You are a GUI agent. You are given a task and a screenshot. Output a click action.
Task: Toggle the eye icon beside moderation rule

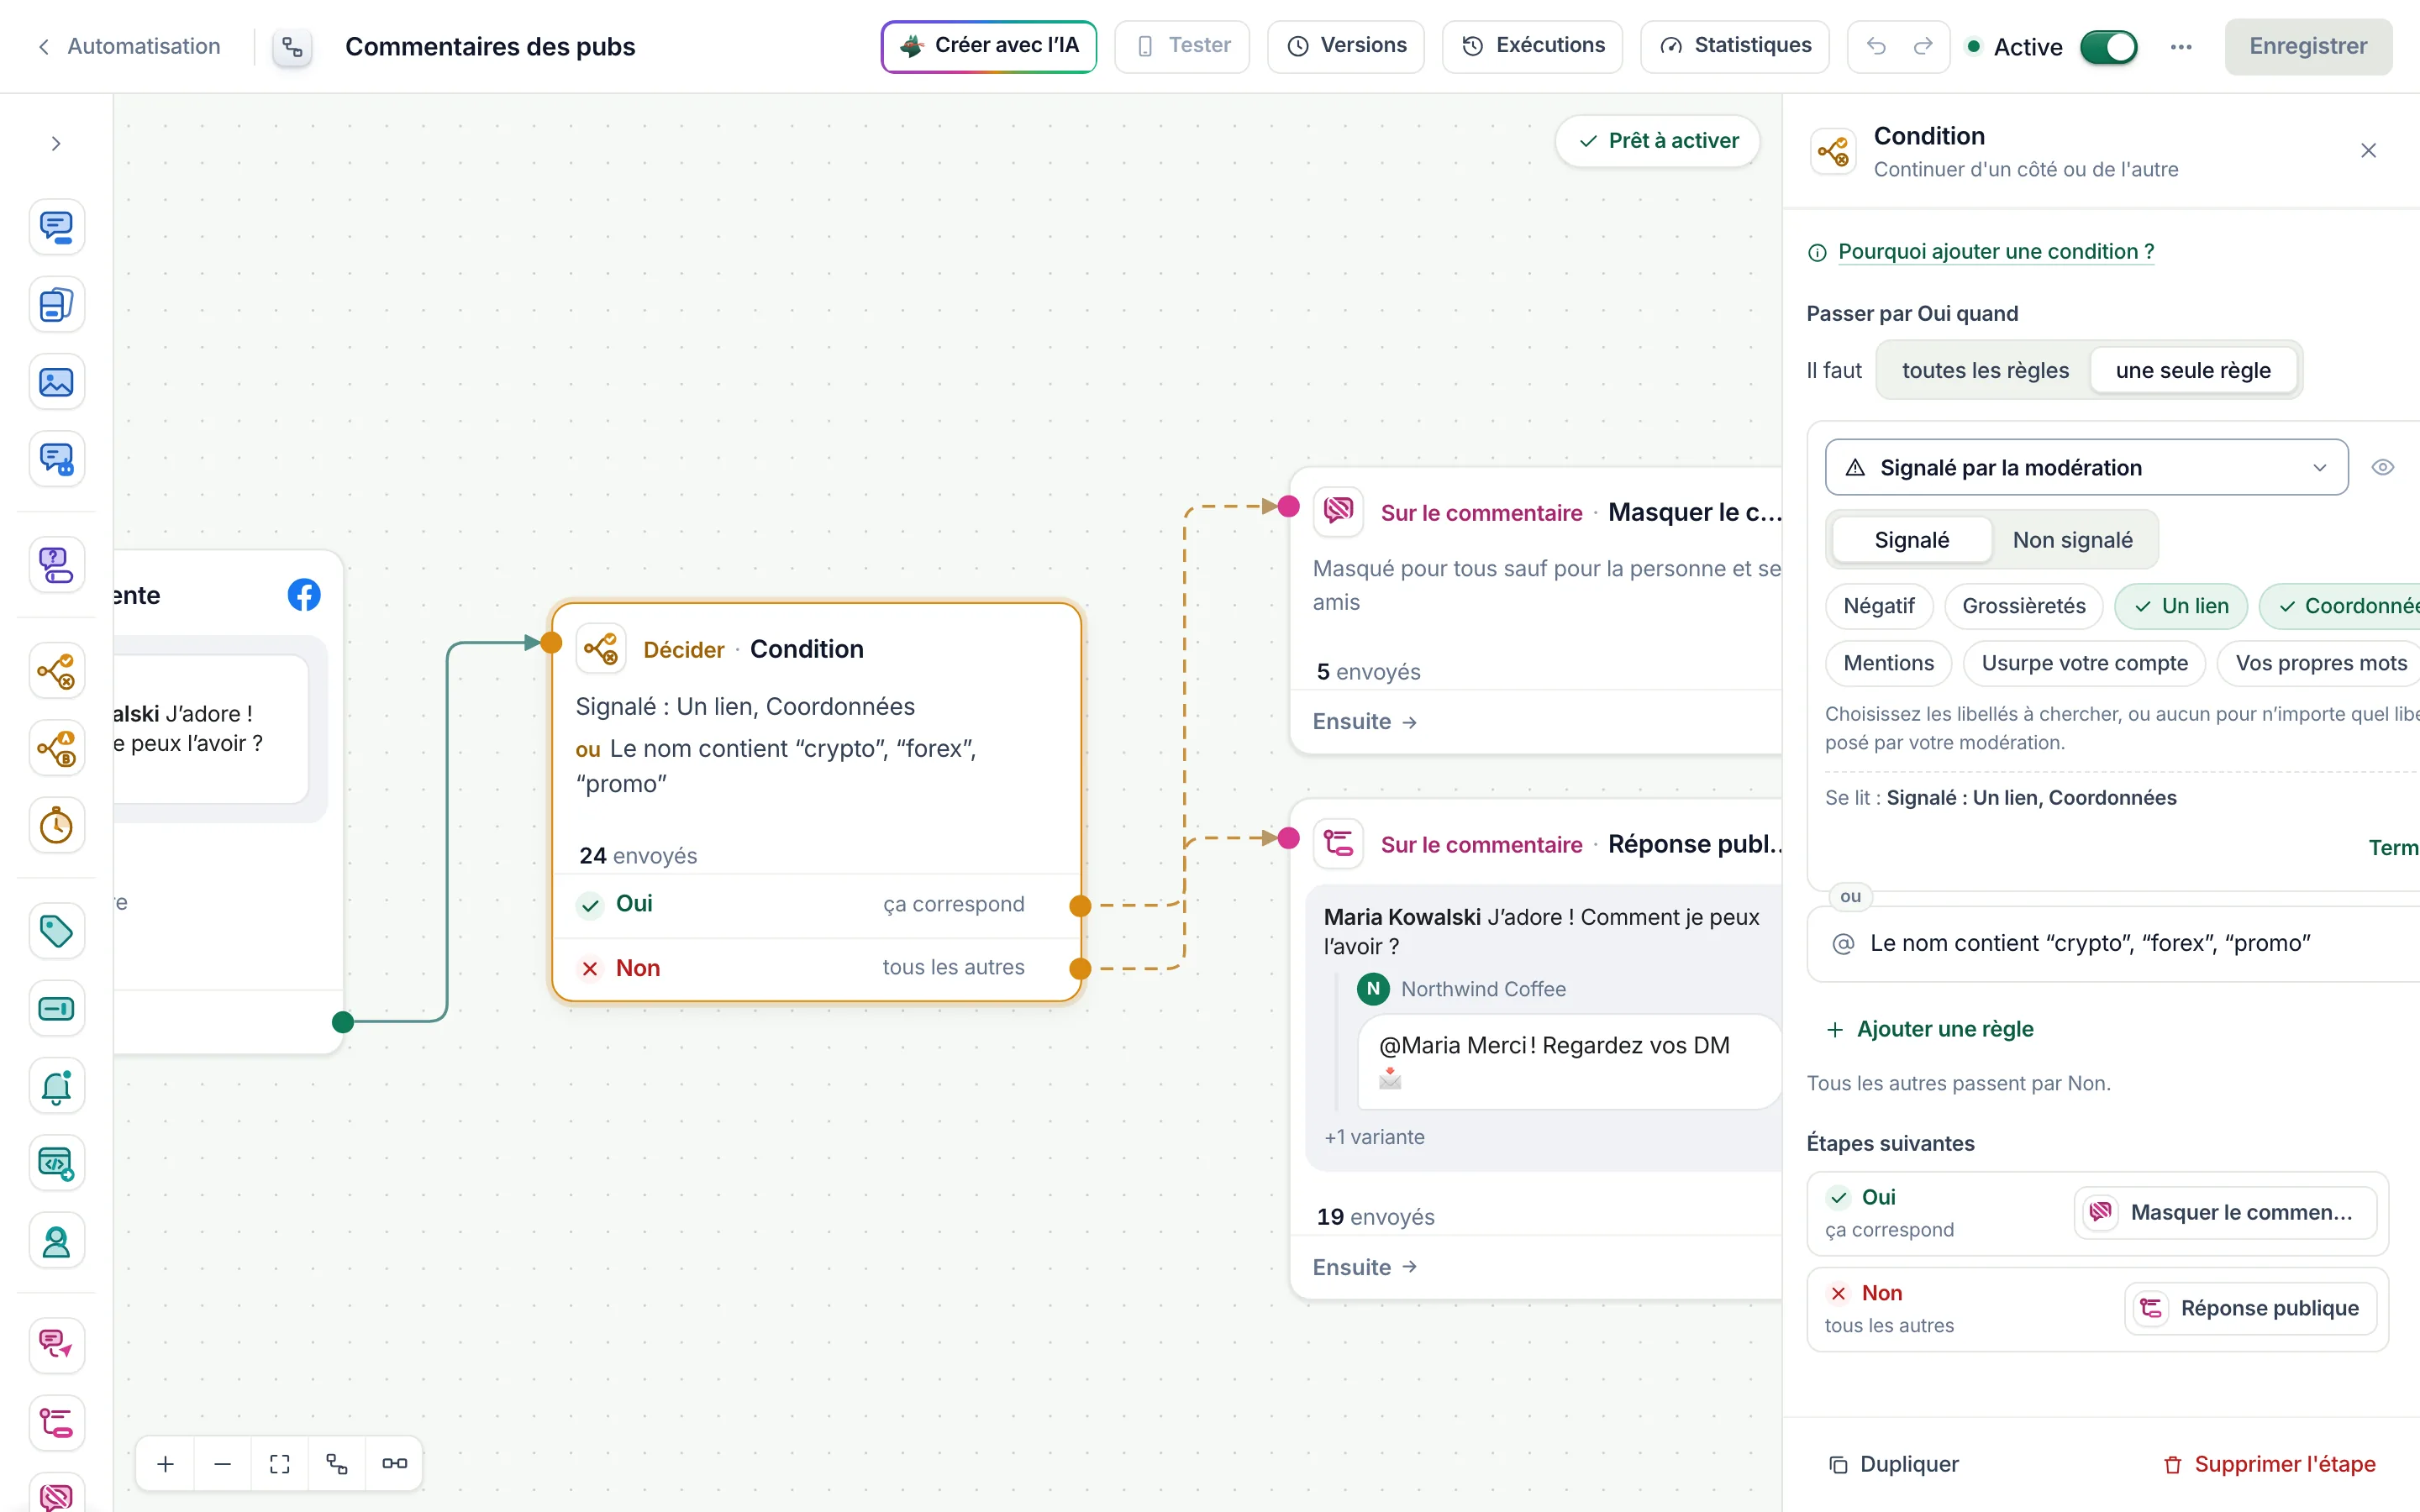pos(2383,467)
